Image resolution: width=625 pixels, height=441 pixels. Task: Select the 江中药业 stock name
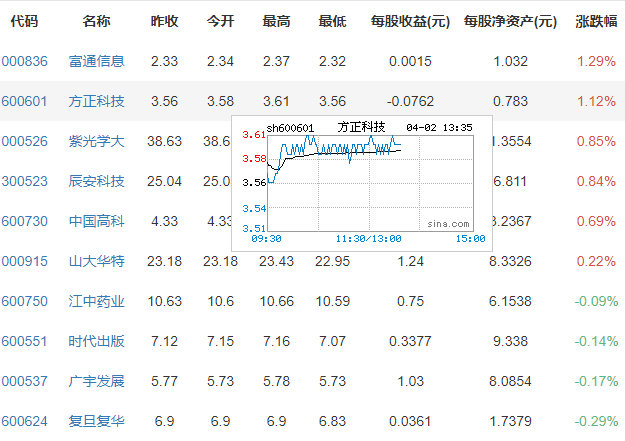click(x=96, y=301)
